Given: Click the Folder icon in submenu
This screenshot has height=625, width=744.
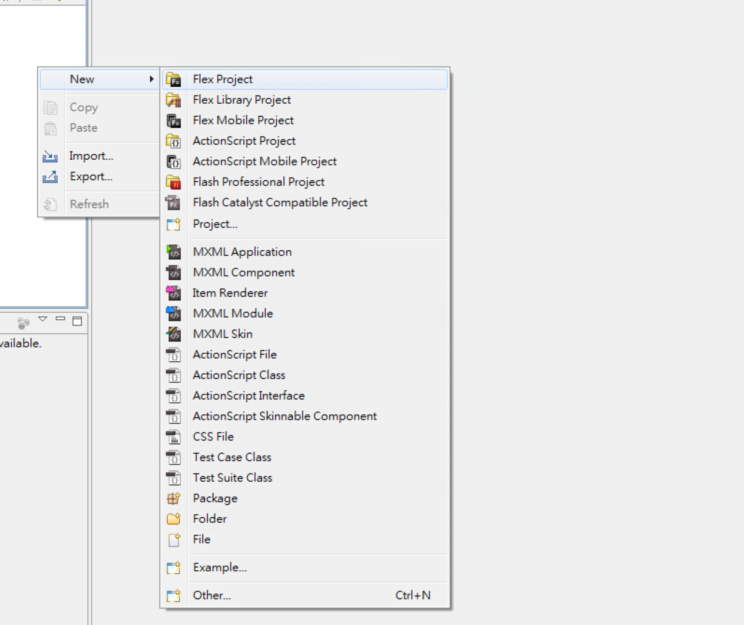Looking at the screenshot, I should 174,519.
